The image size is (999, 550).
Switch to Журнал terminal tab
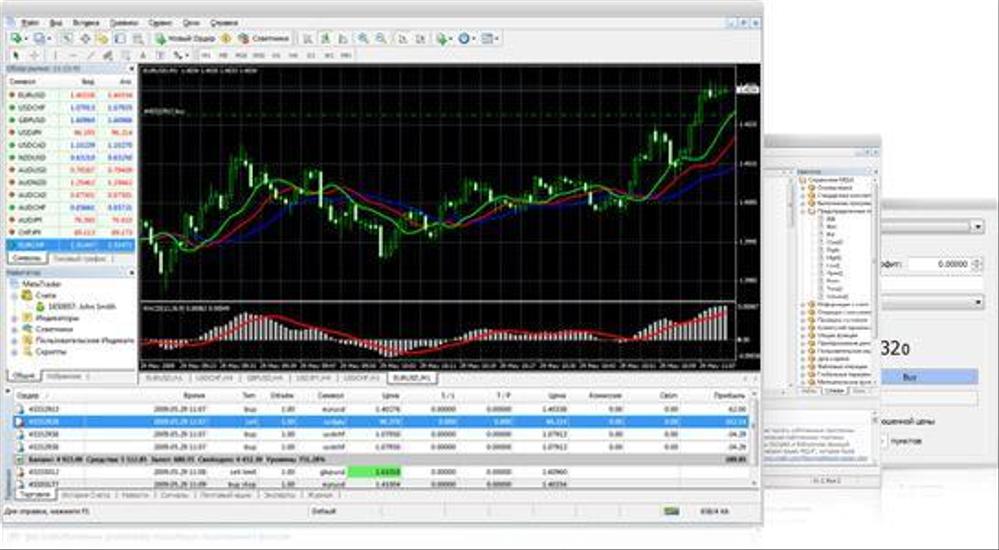tap(320, 495)
